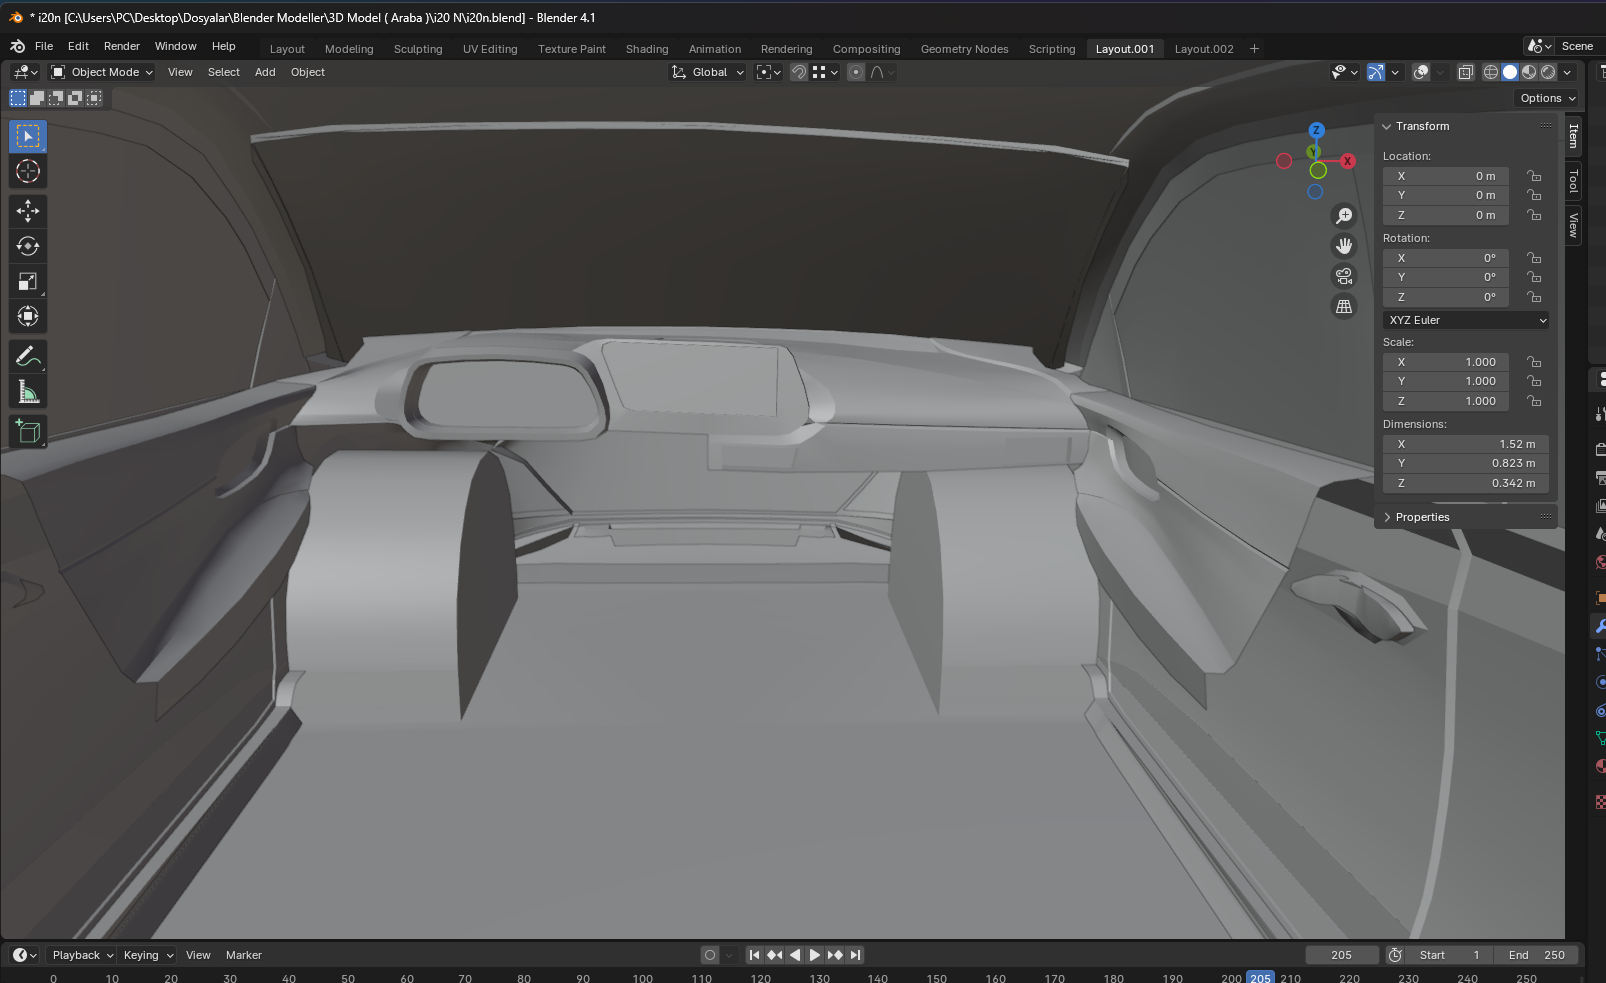Screen dimensions: 1606x983
Task: Open the timeline Marker menu
Action: tap(244, 955)
